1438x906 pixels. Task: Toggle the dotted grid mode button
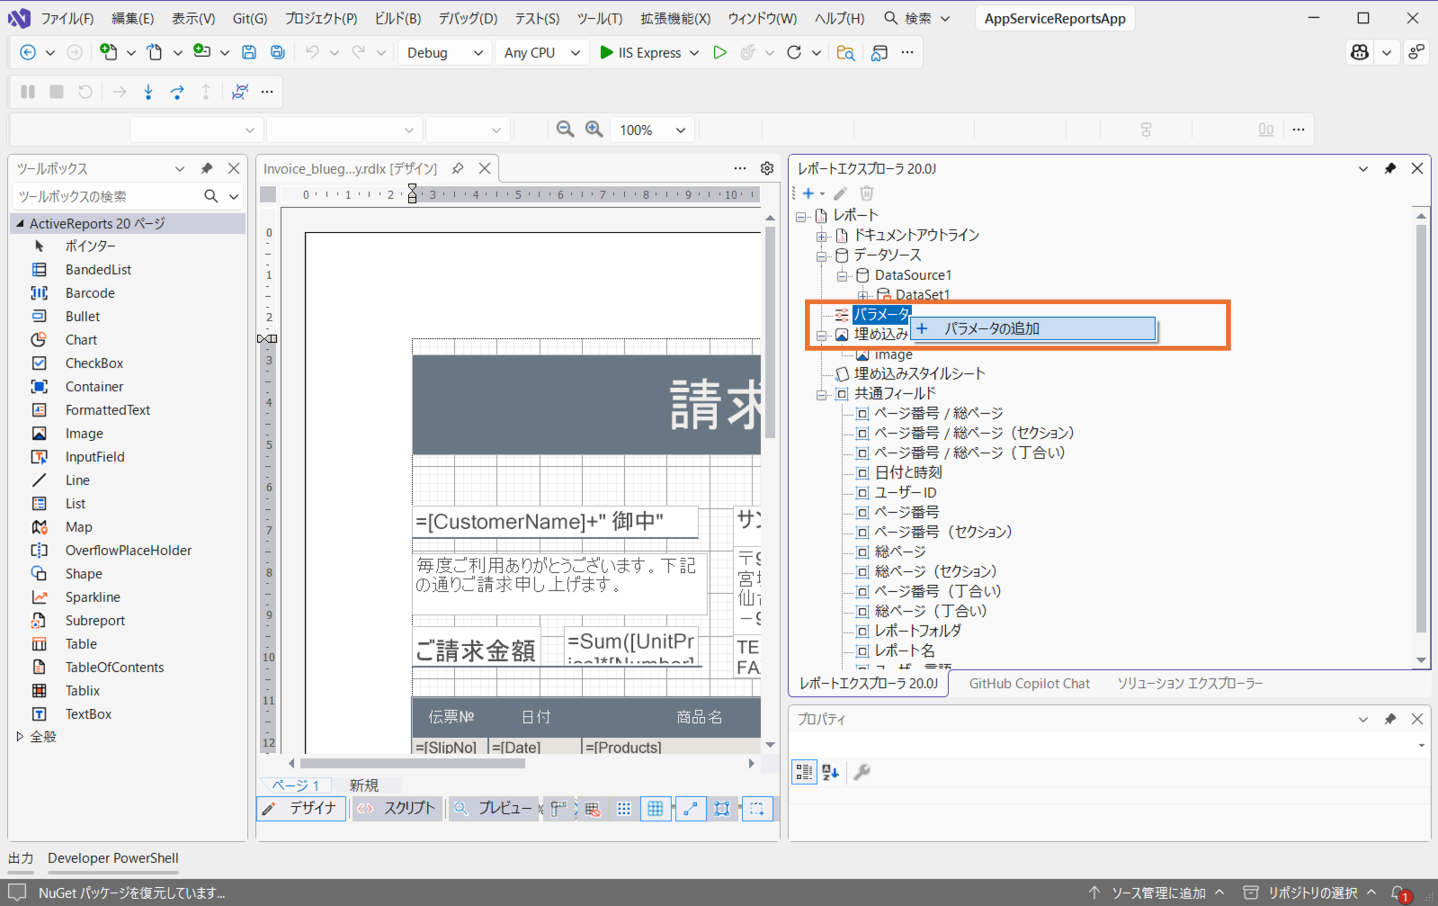[x=624, y=809]
